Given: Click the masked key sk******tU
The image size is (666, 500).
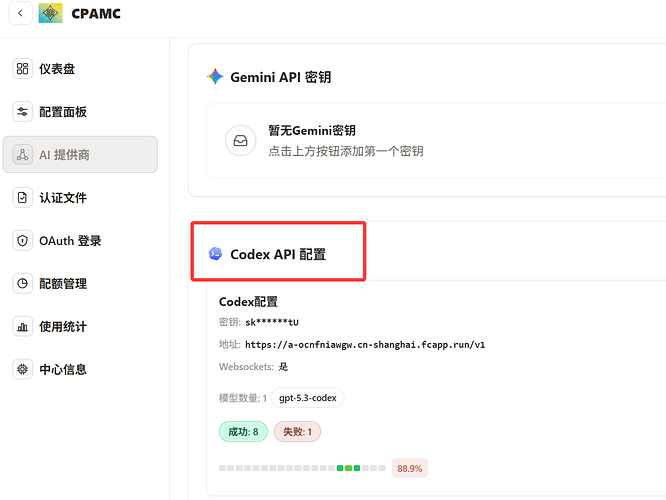Looking at the screenshot, I should click(272, 322).
